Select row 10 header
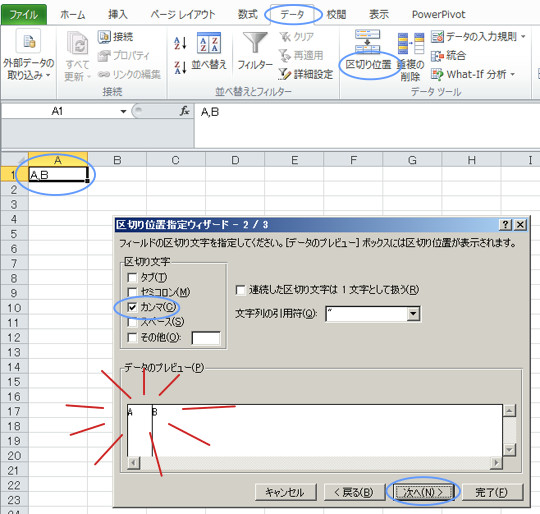The image size is (540, 514). [x=14, y=308]
